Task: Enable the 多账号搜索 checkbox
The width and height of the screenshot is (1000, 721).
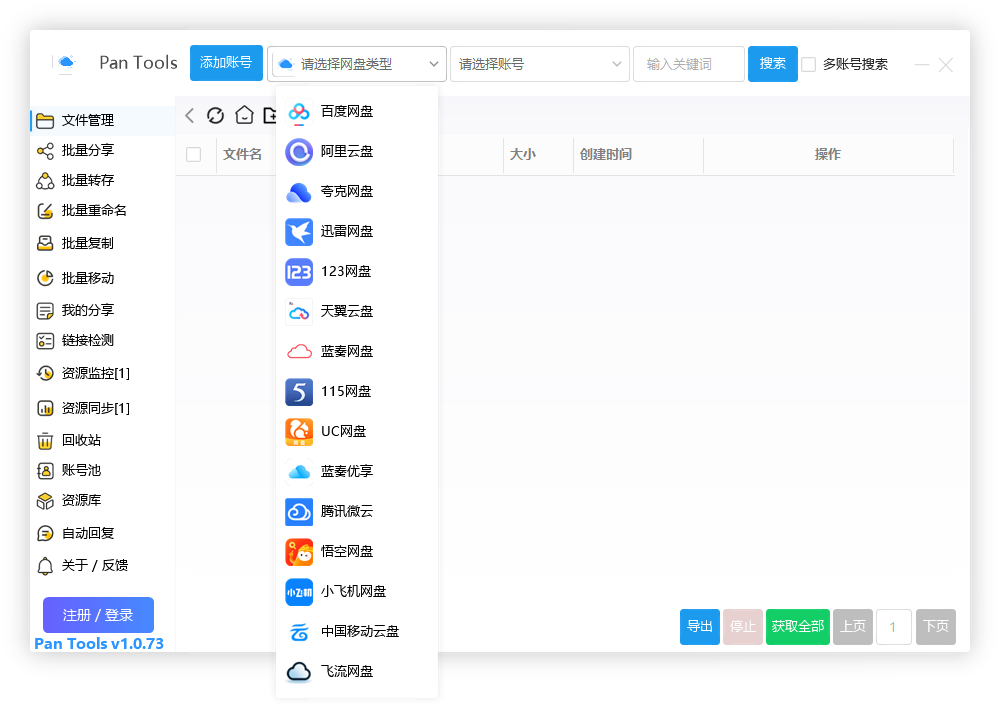Action: [x=808, y=64]
